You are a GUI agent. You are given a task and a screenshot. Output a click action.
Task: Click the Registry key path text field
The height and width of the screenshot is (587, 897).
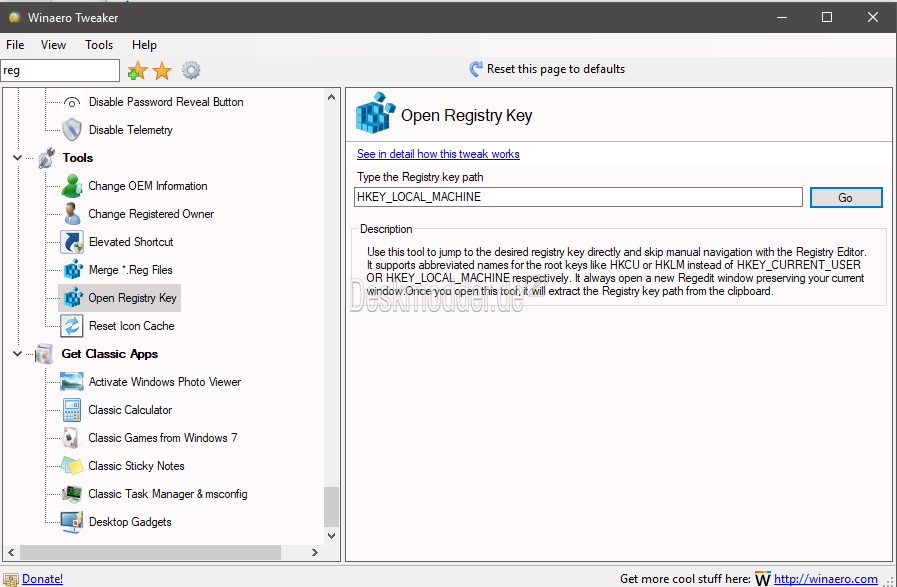[x=578, y=197]
